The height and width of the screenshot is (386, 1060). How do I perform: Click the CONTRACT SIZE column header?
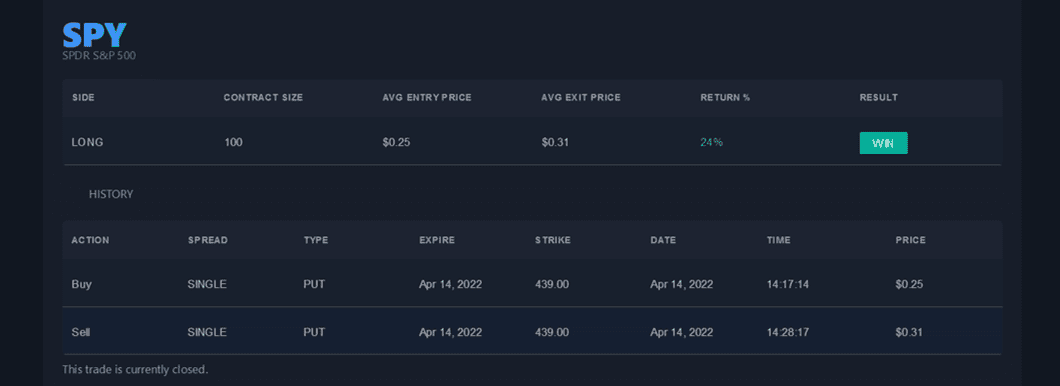coord(263,97)
